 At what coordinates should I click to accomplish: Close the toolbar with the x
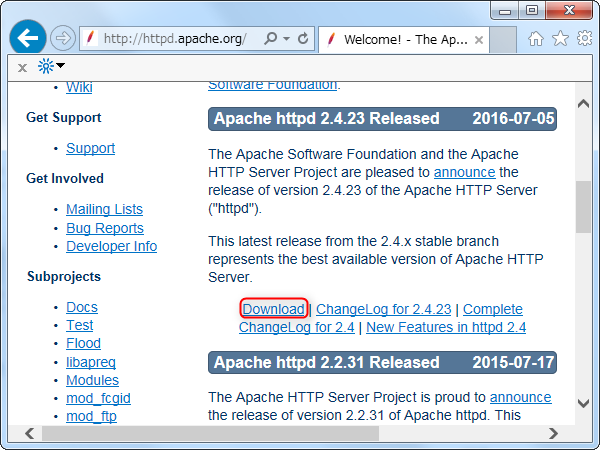pyautogui.click(x=22, y=68)
